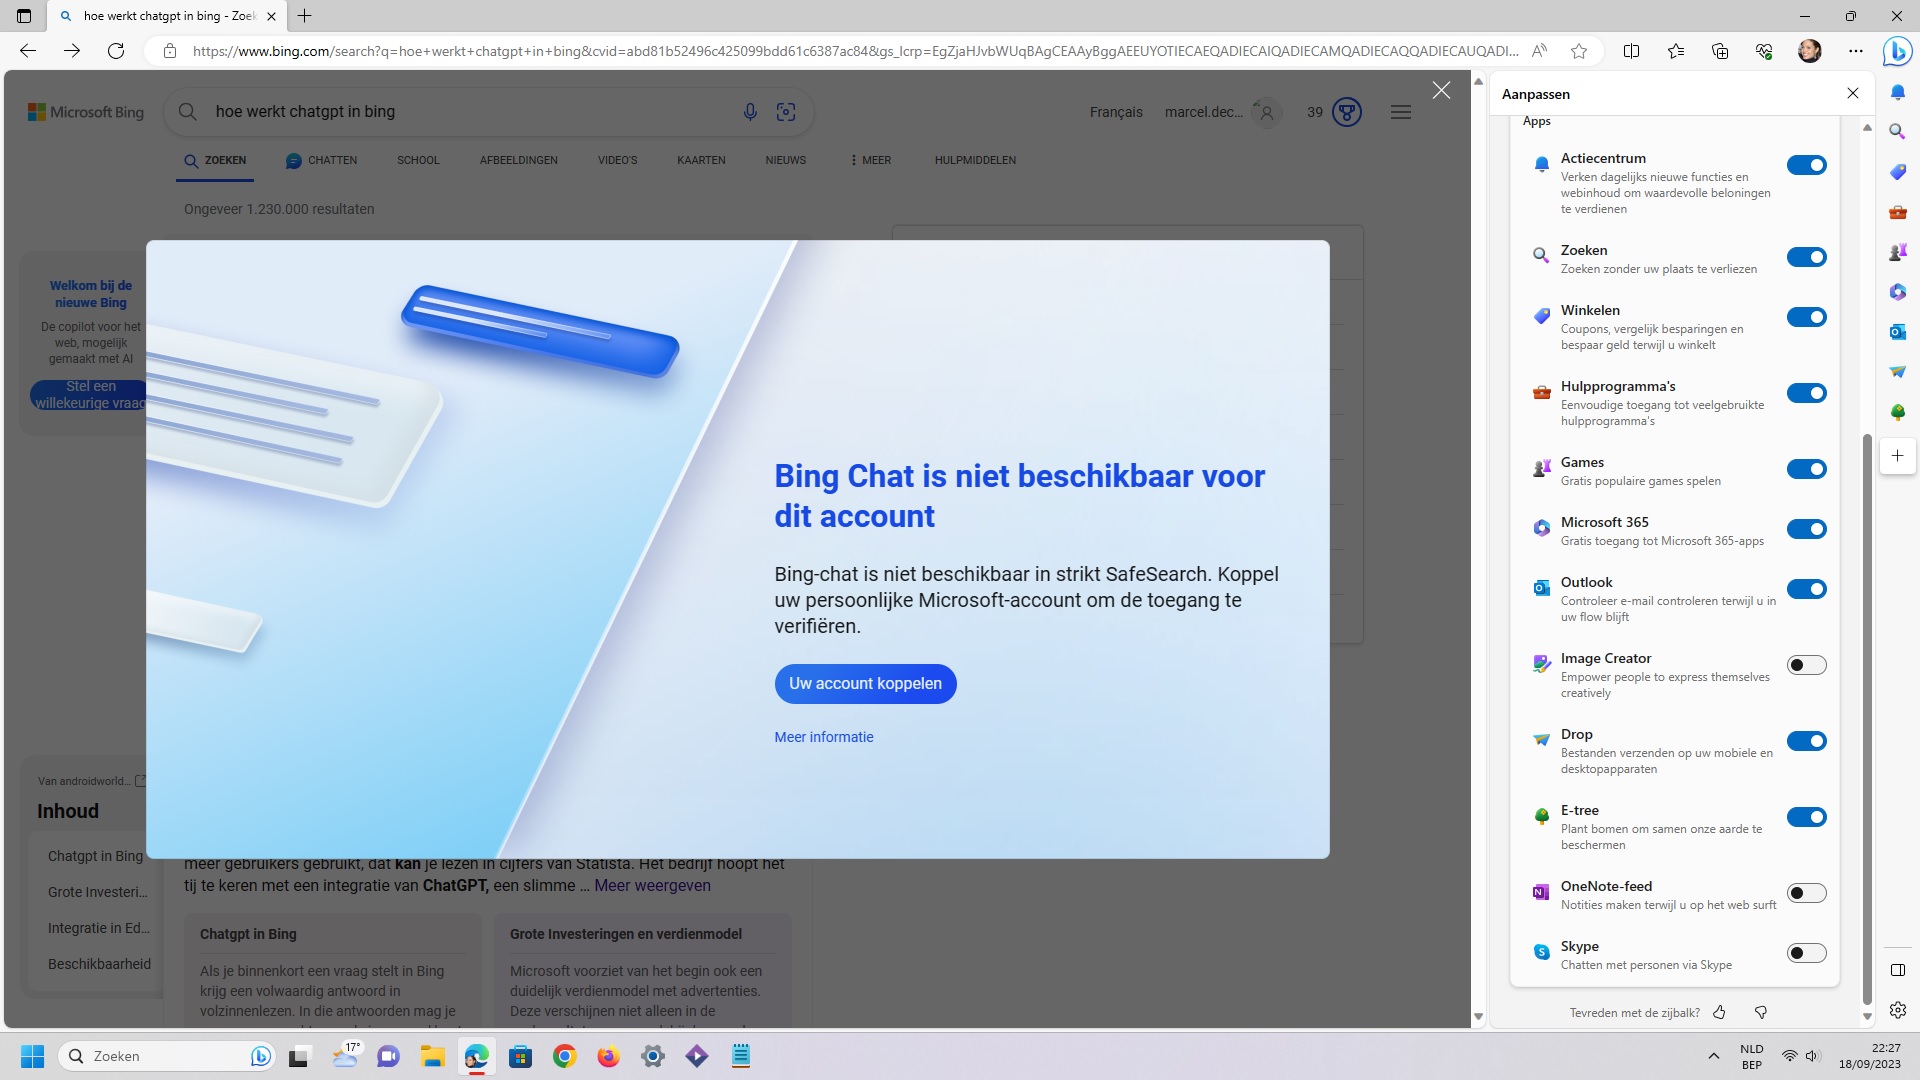
Task: Open the Windows Start menu
Action: (x=33, y=1056)
